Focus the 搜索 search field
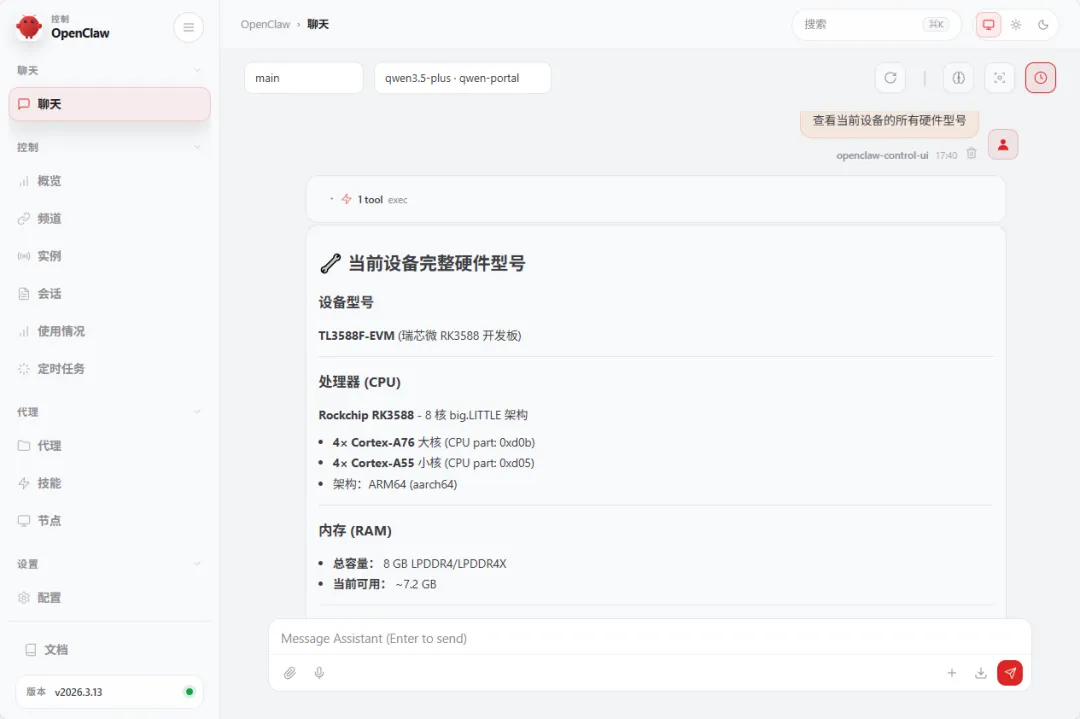 click(876, 24)
